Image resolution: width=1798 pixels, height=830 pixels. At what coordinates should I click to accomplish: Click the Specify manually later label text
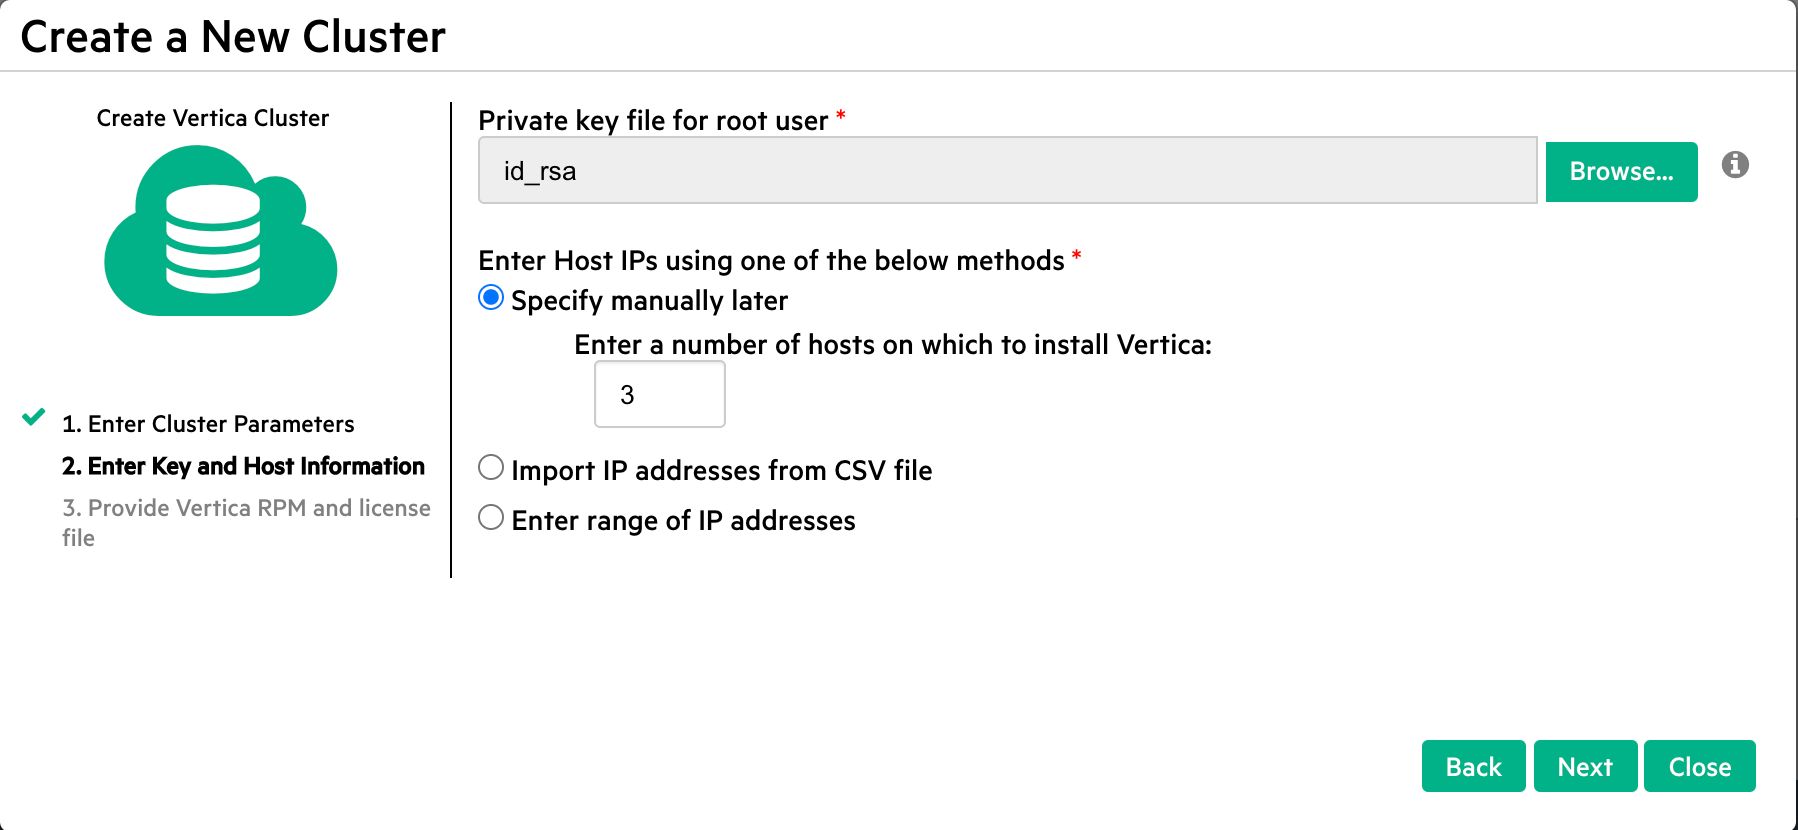point(650,301)
